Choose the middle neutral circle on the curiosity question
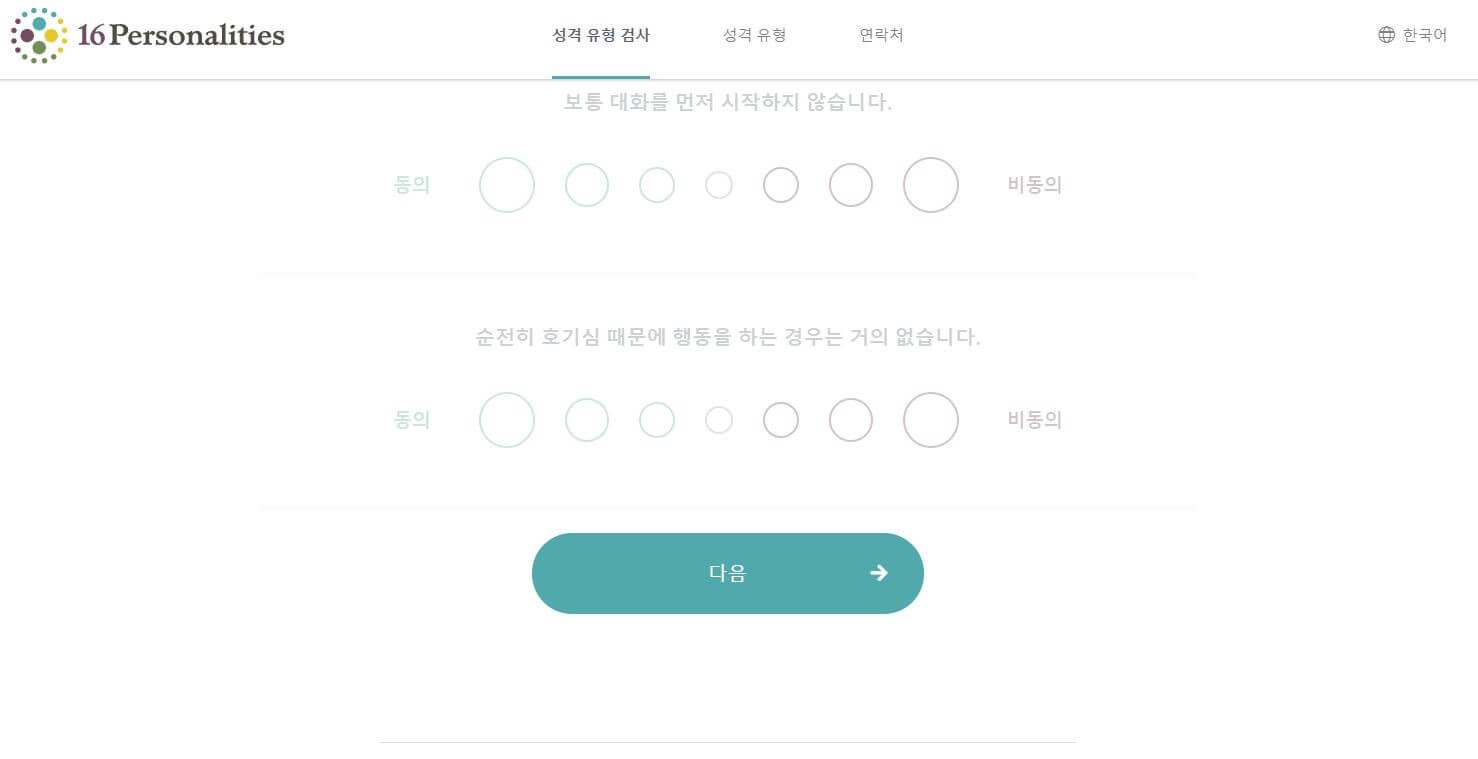Image resolution: width=1478 pixels, height=759 pixels. click(x=719, y=420)
